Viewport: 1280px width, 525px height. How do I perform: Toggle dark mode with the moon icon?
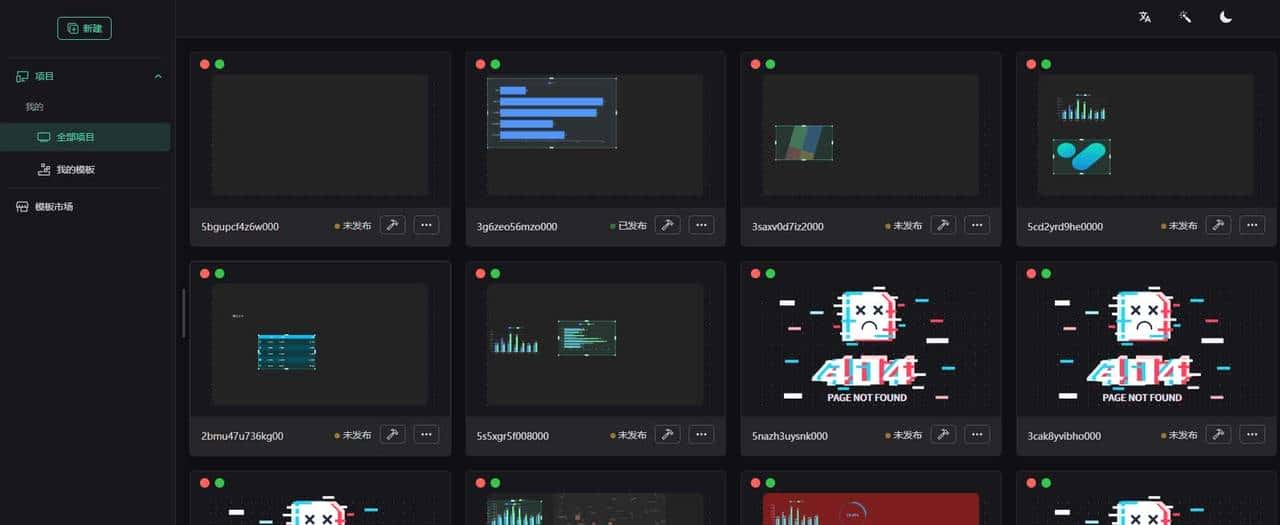1225,17
